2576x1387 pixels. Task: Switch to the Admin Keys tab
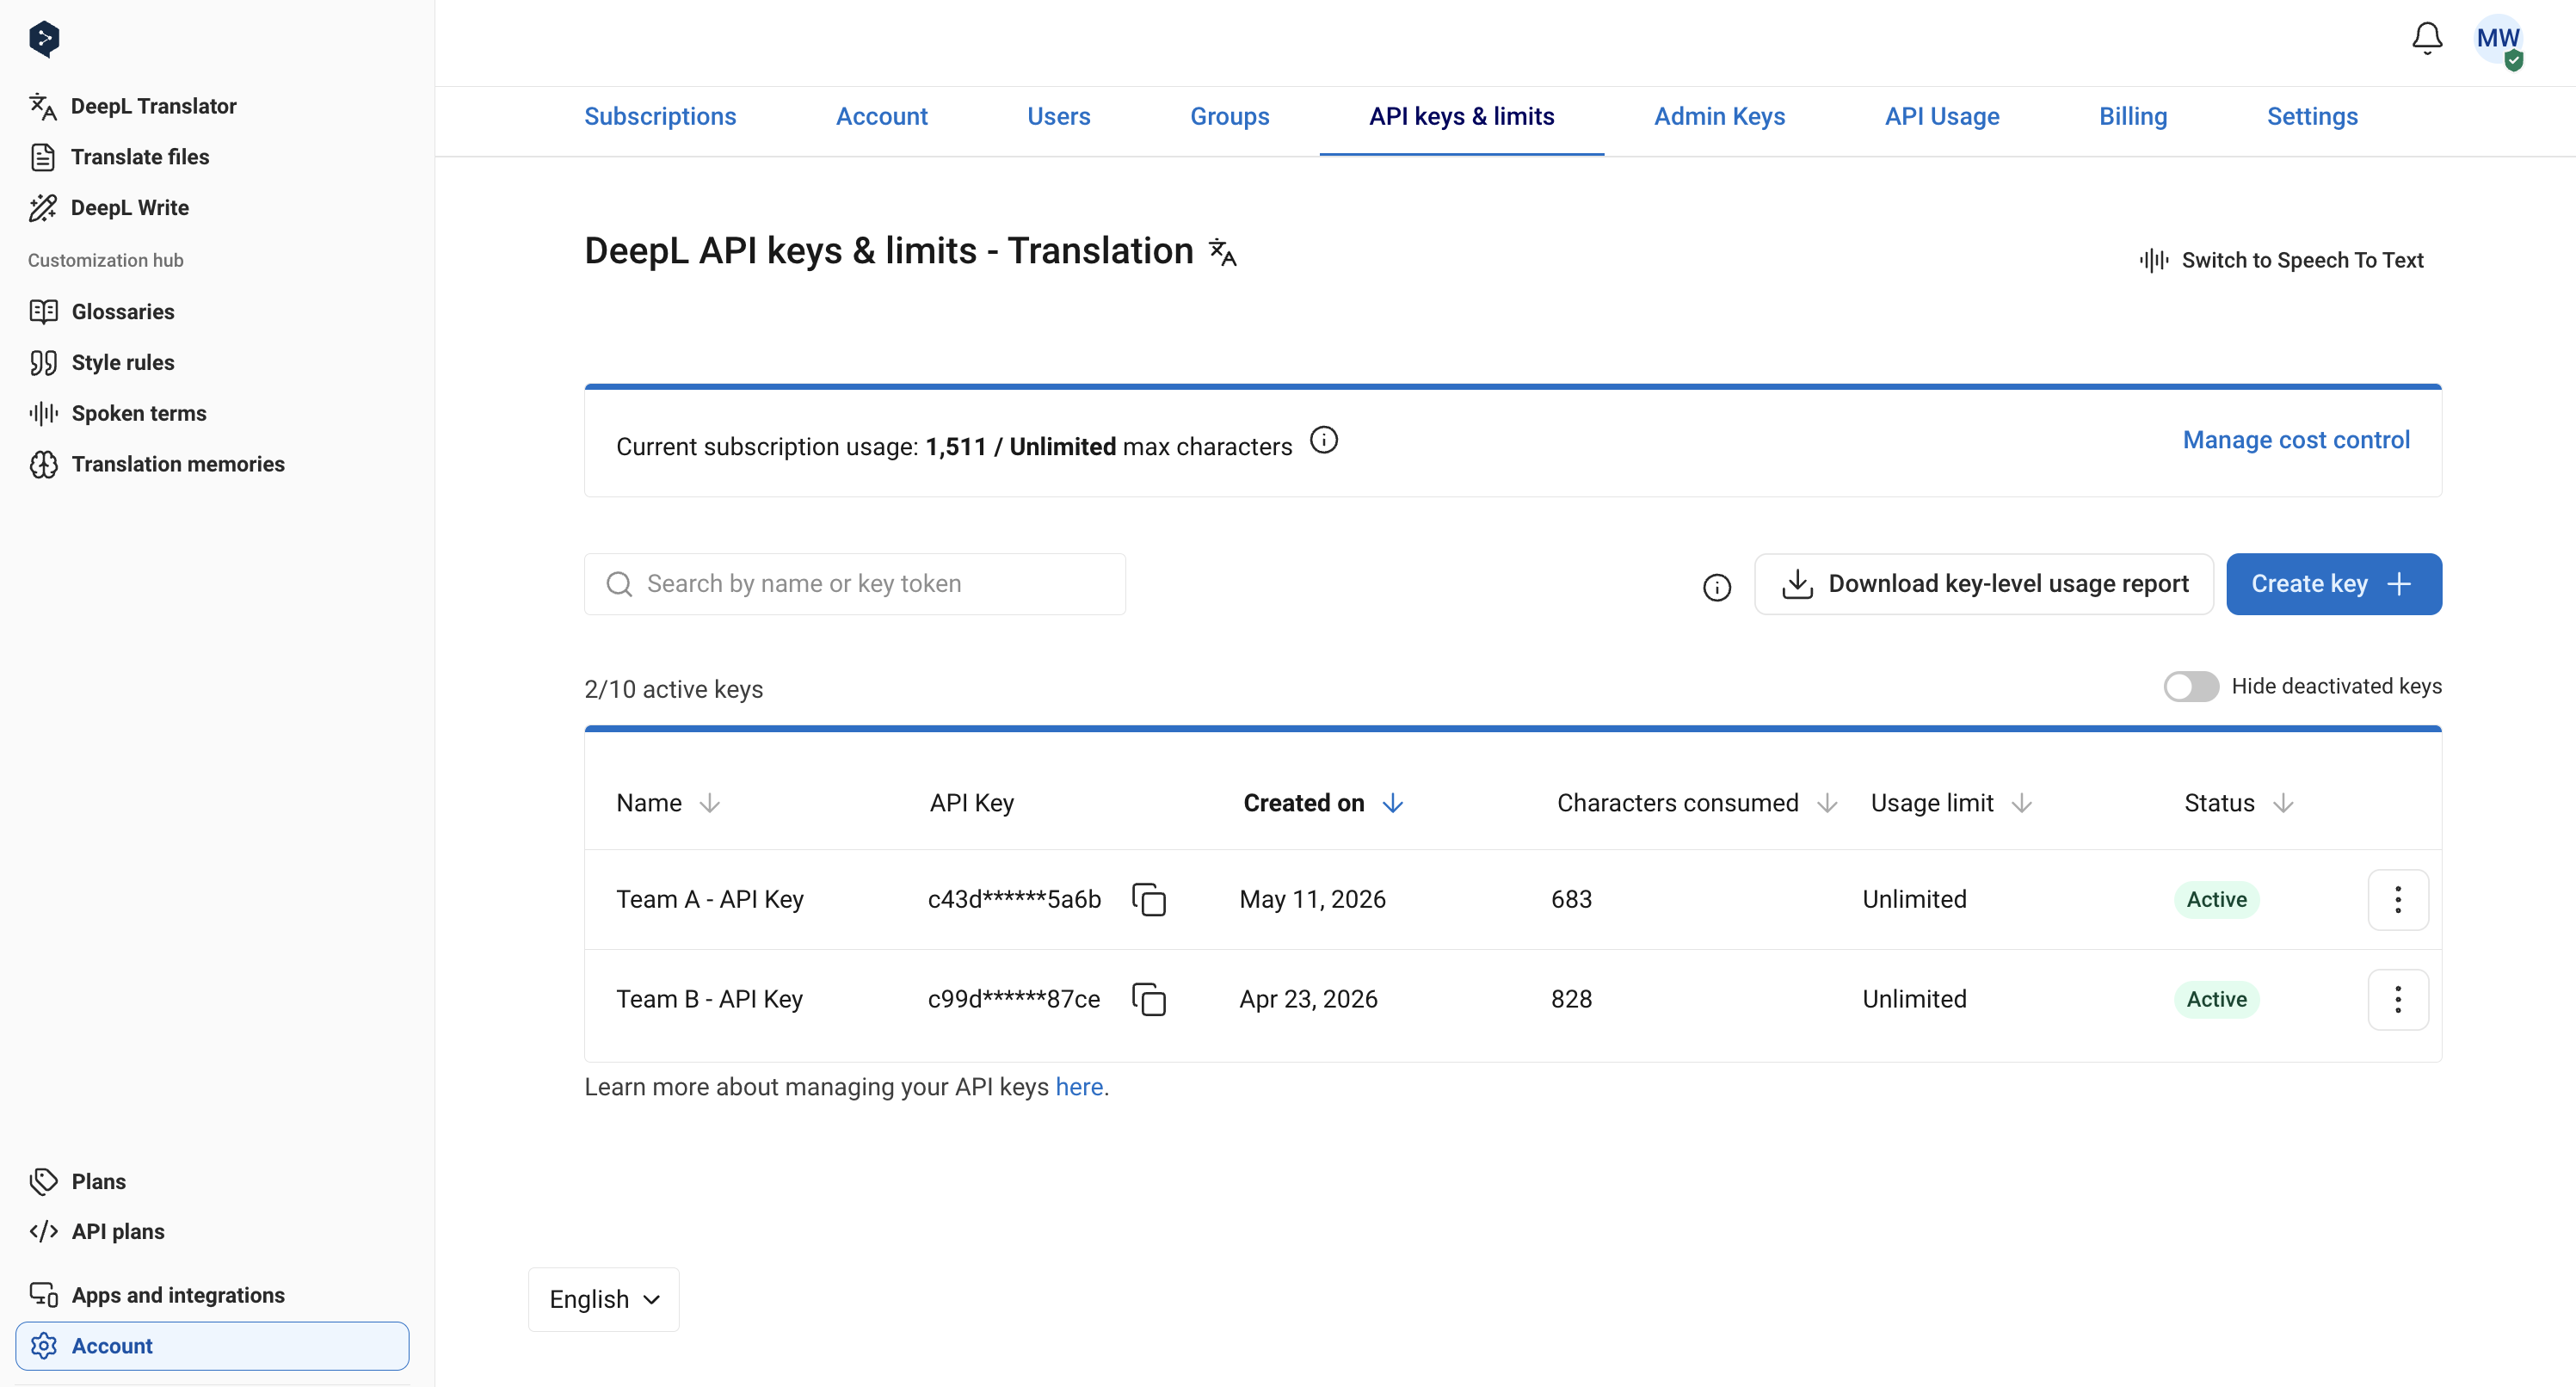pyautogui.click(x=1719, y=117)
